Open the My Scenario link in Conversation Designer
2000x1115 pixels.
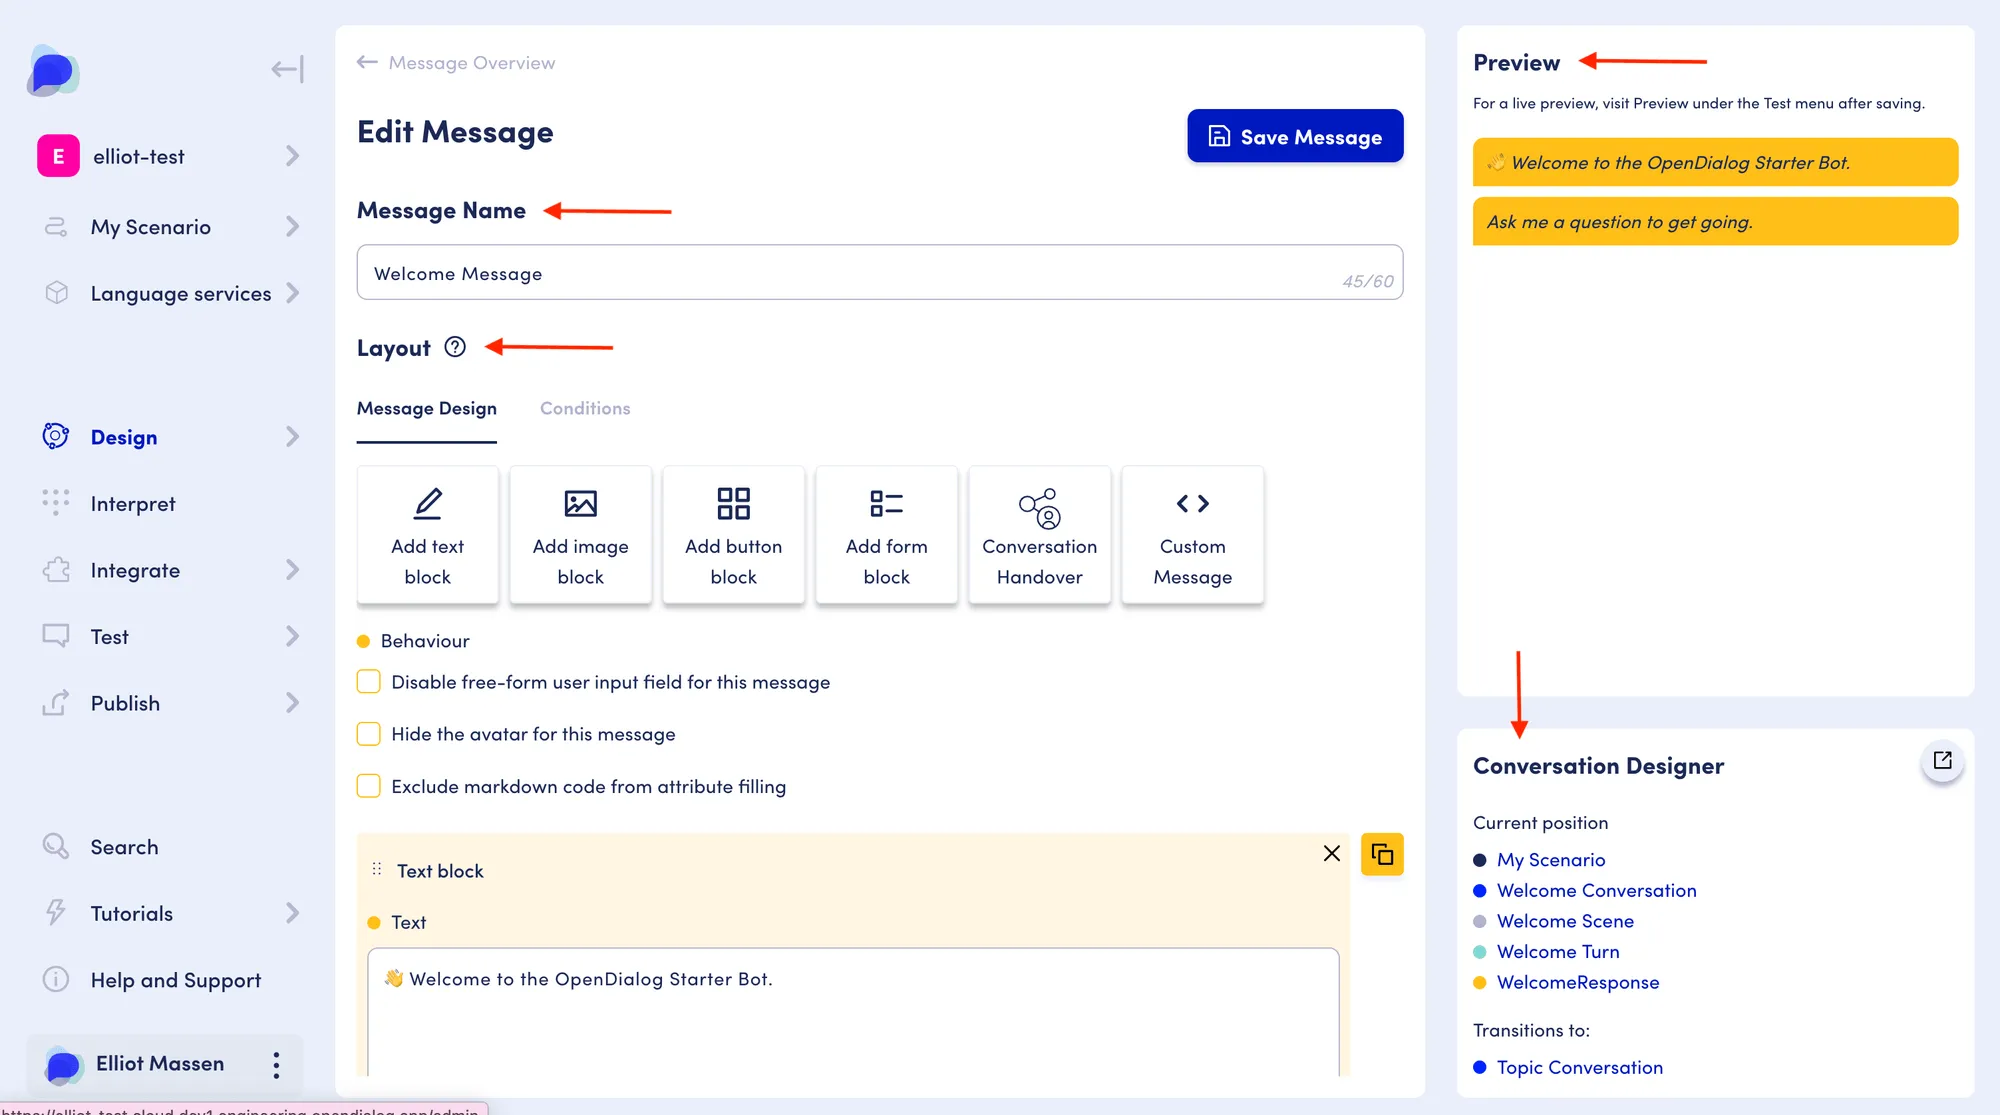coord(1551,860)
